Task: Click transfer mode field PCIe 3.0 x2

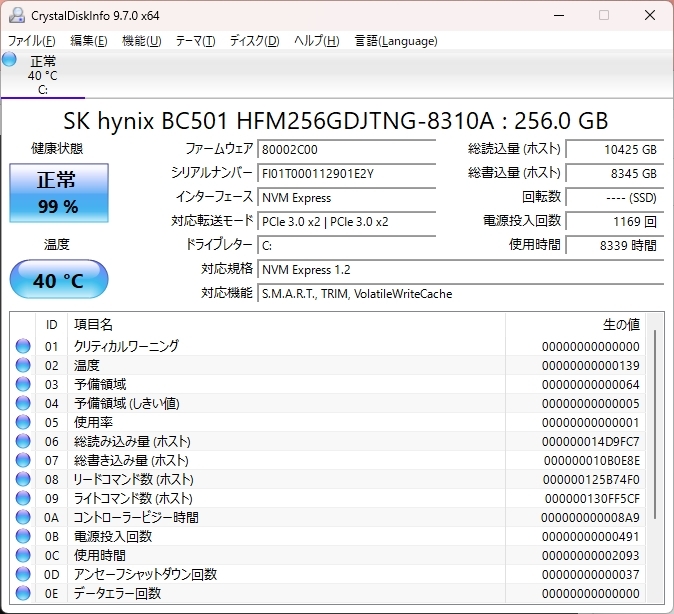Action: [346, 221]
